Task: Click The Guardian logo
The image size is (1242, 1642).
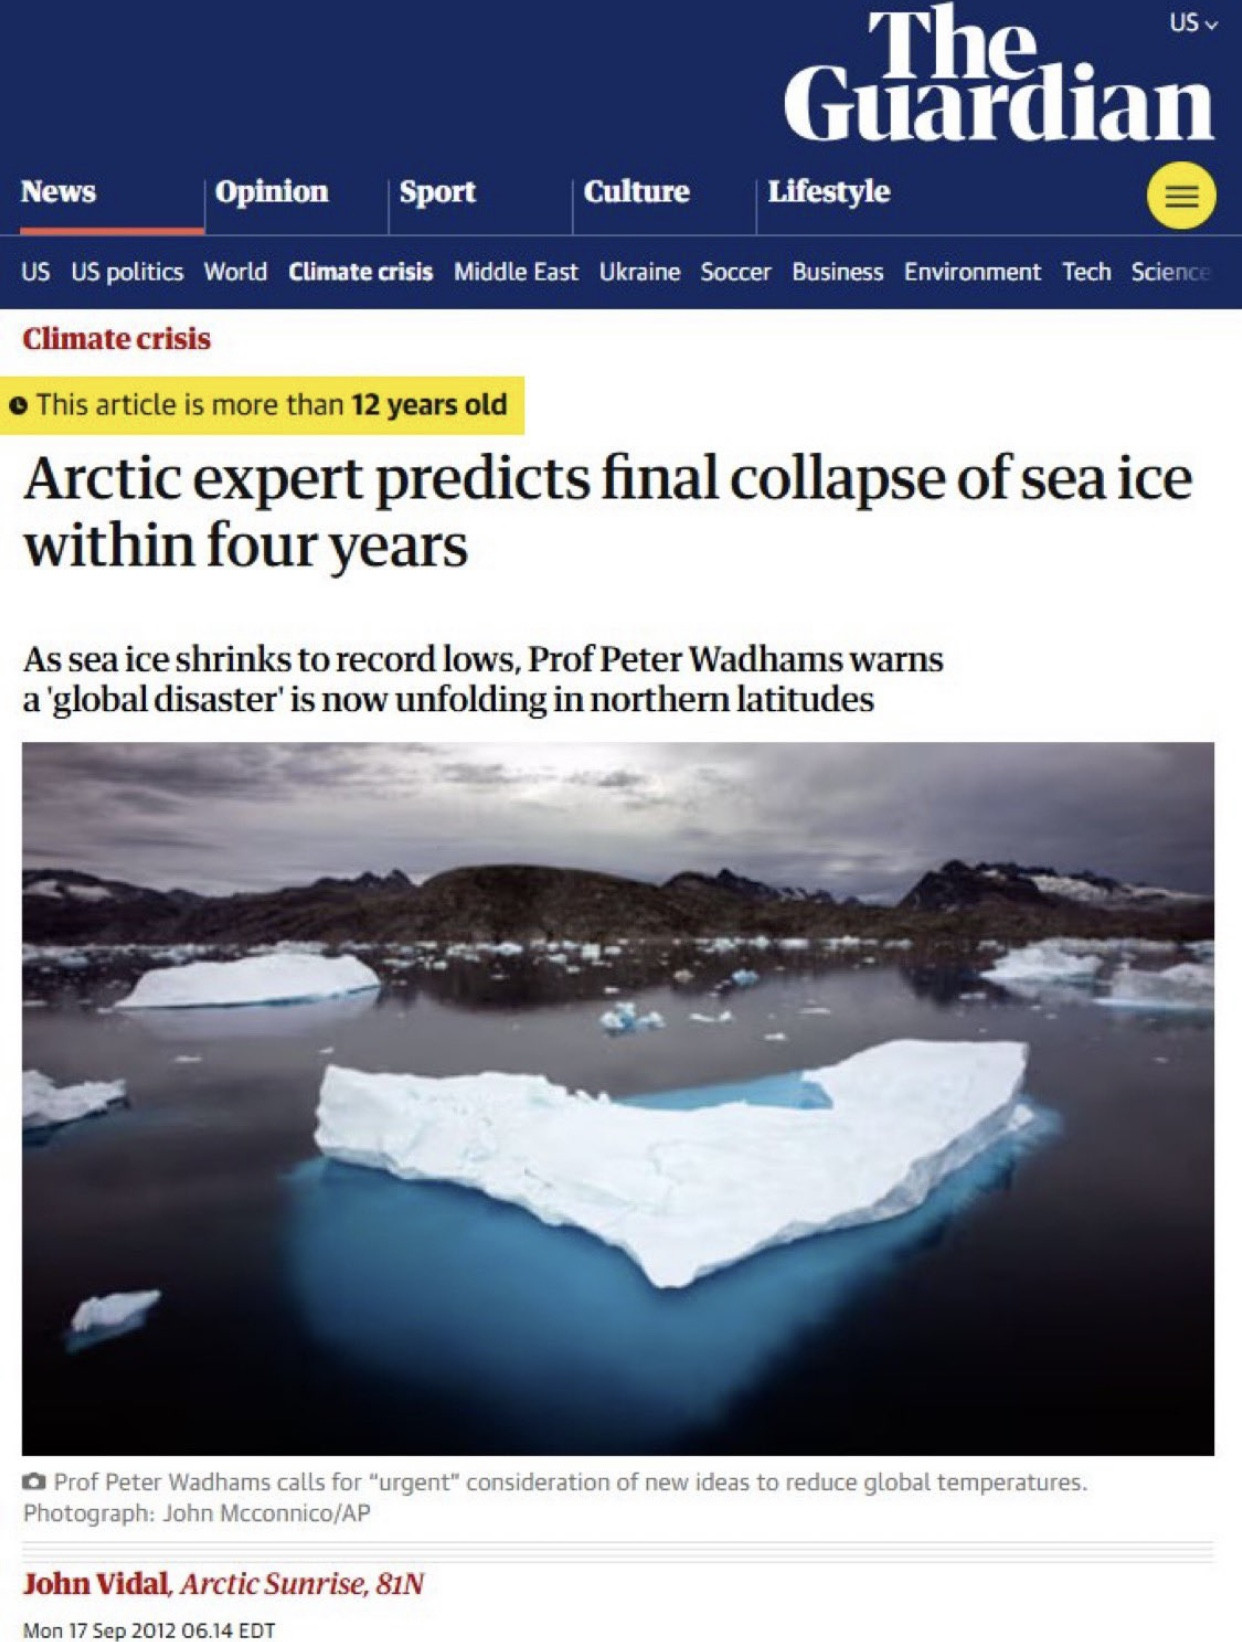Action: pos(999,73)
